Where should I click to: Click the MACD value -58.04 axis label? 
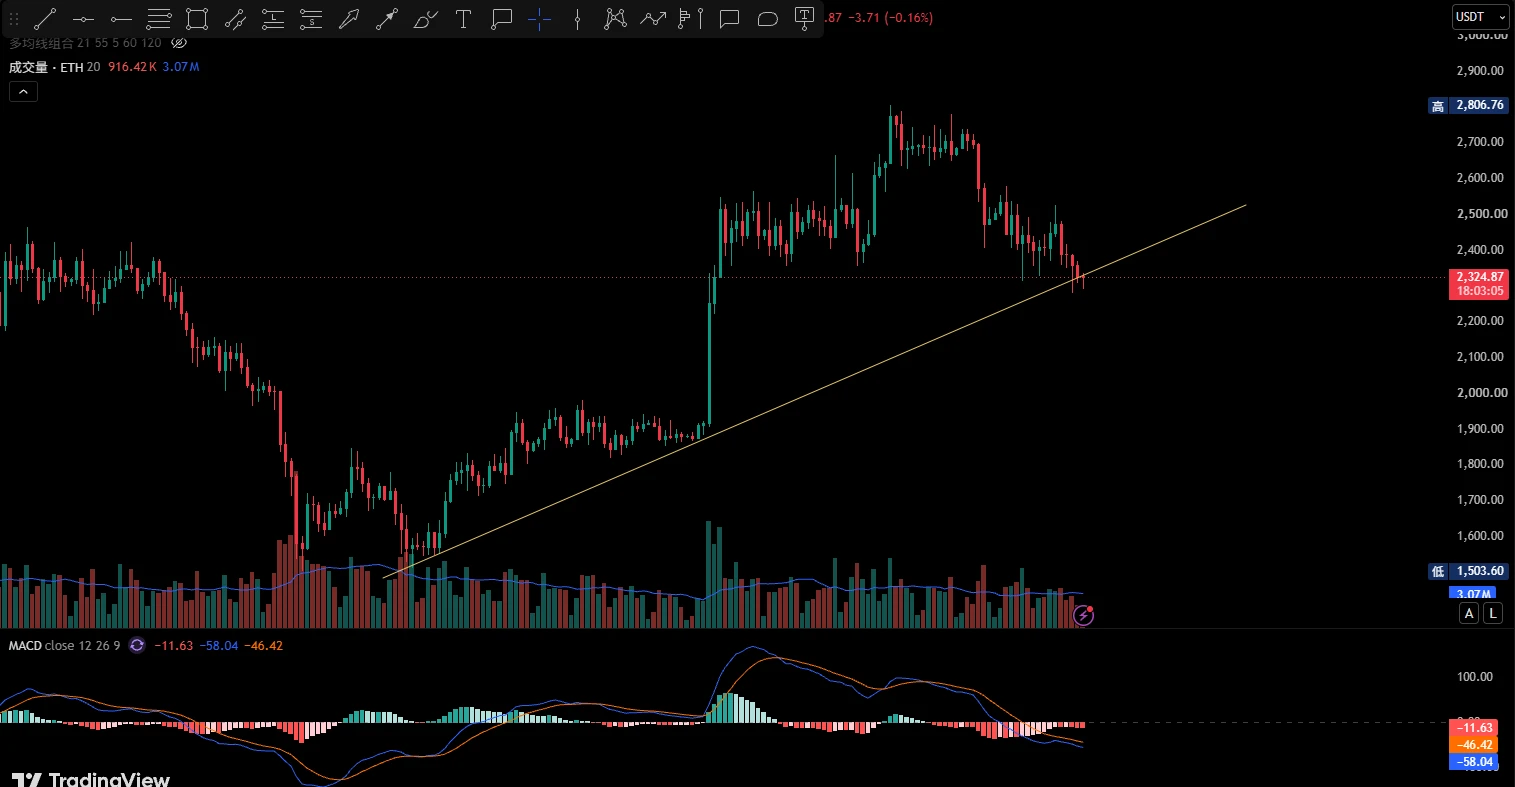[1473, 762]
